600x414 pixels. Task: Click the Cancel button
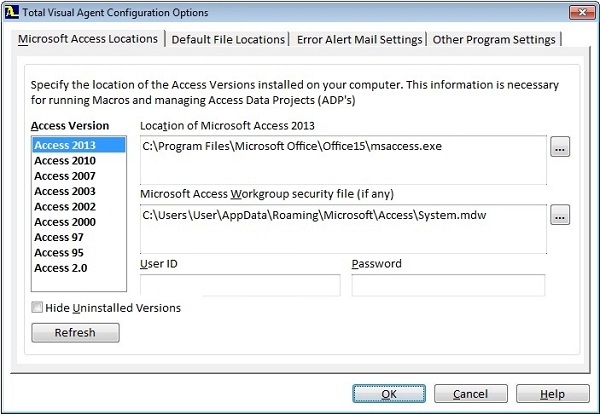point(471,394)
